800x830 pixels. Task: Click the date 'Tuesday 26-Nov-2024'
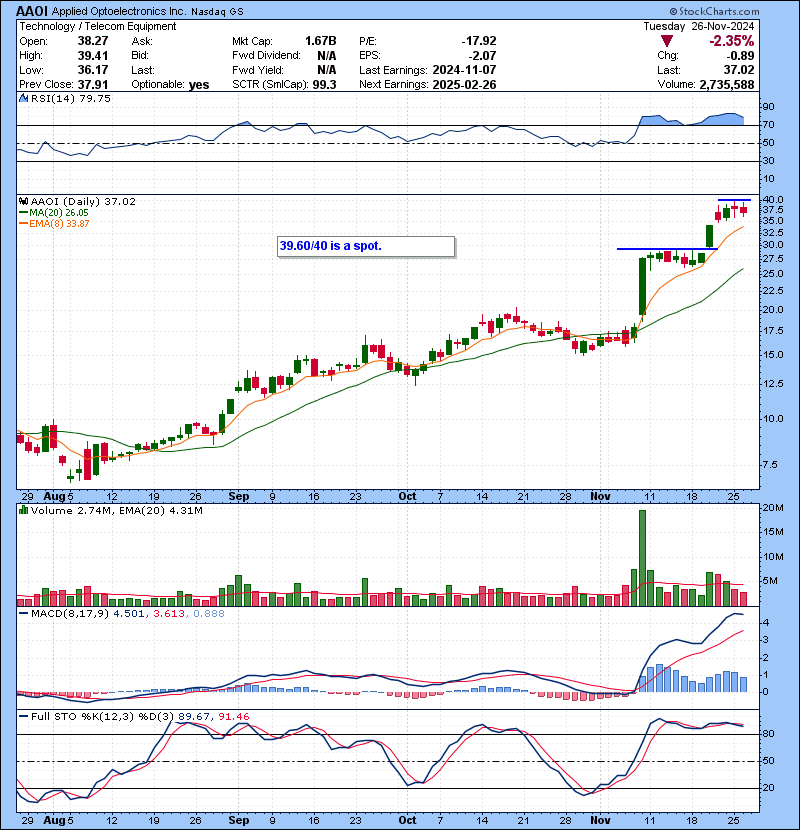point(699,26)
